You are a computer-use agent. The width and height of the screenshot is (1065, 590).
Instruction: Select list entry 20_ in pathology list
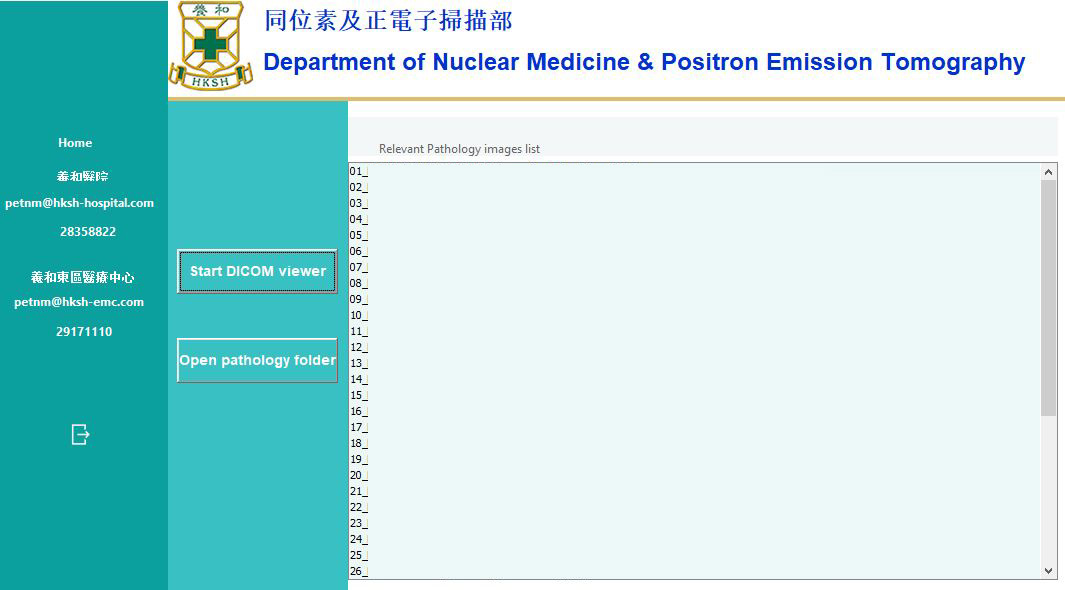(x=358, y=475)
